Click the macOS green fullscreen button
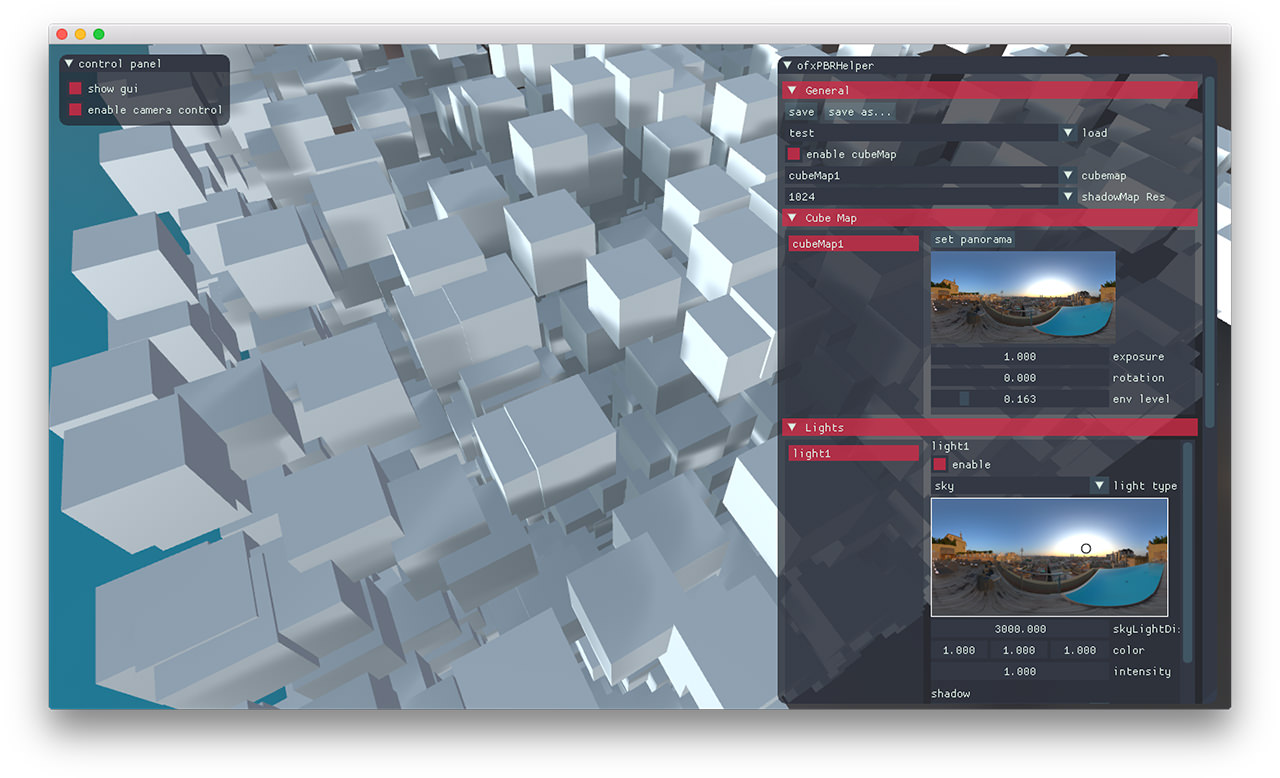1280x778 pixels. pyautogui.click(x=99, y=34)
